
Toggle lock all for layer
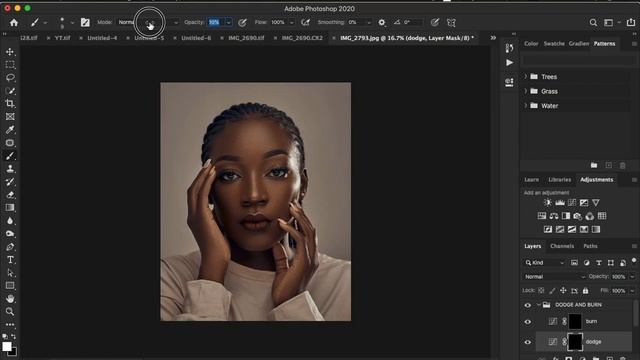click(x=586, y=291)
